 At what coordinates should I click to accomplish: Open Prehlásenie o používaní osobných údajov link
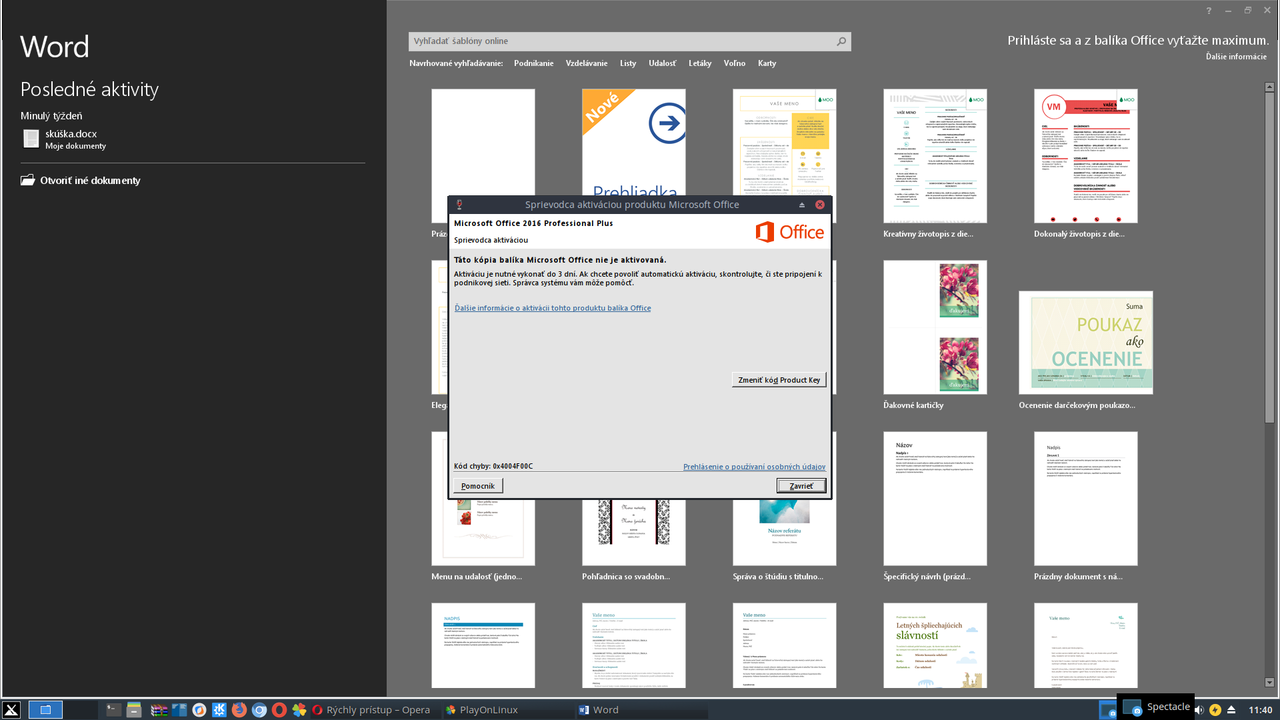(754, 467)
